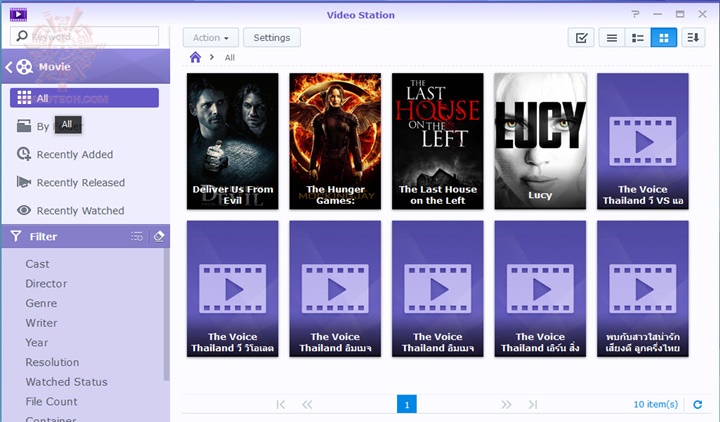Screen dimensions: 720x422
Task: Go to the previous page
Action: pyautogui.click(x=307, y=405)
